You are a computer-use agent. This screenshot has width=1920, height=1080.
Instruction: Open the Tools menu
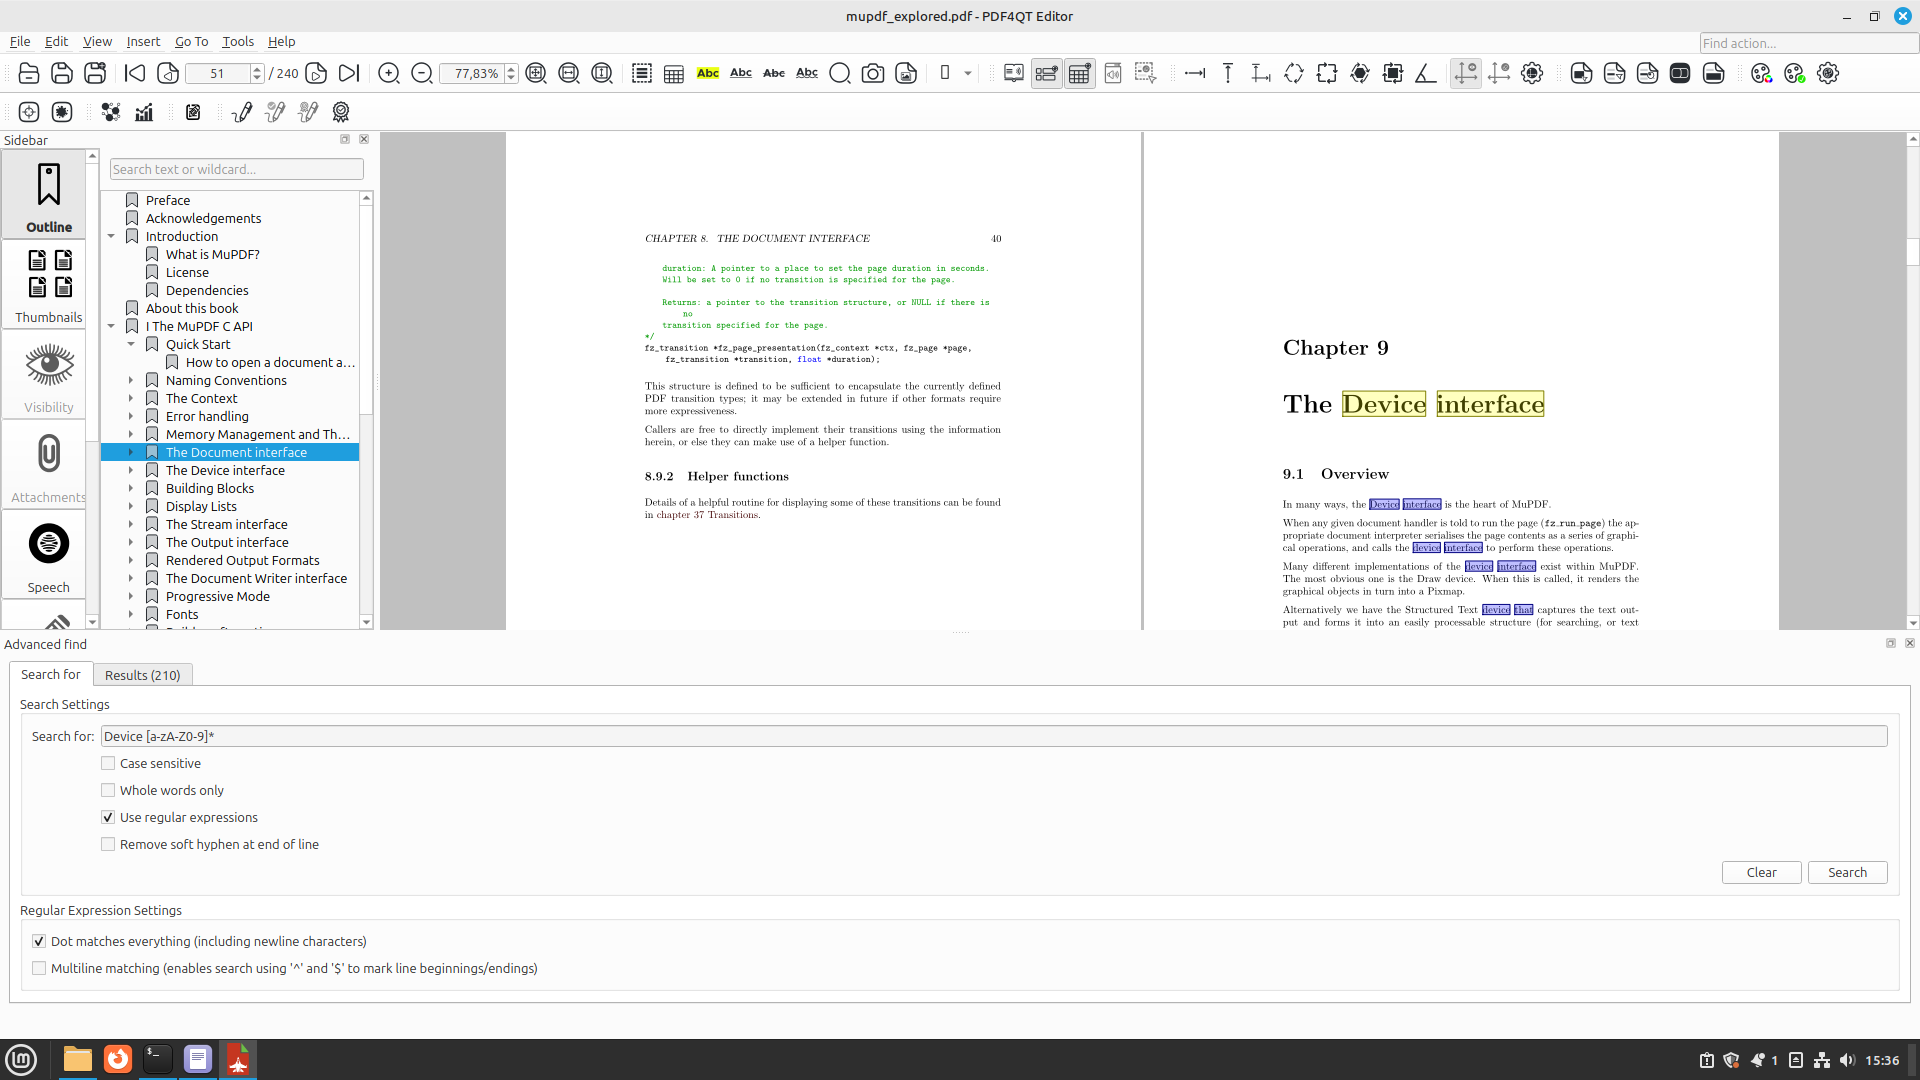237,41
